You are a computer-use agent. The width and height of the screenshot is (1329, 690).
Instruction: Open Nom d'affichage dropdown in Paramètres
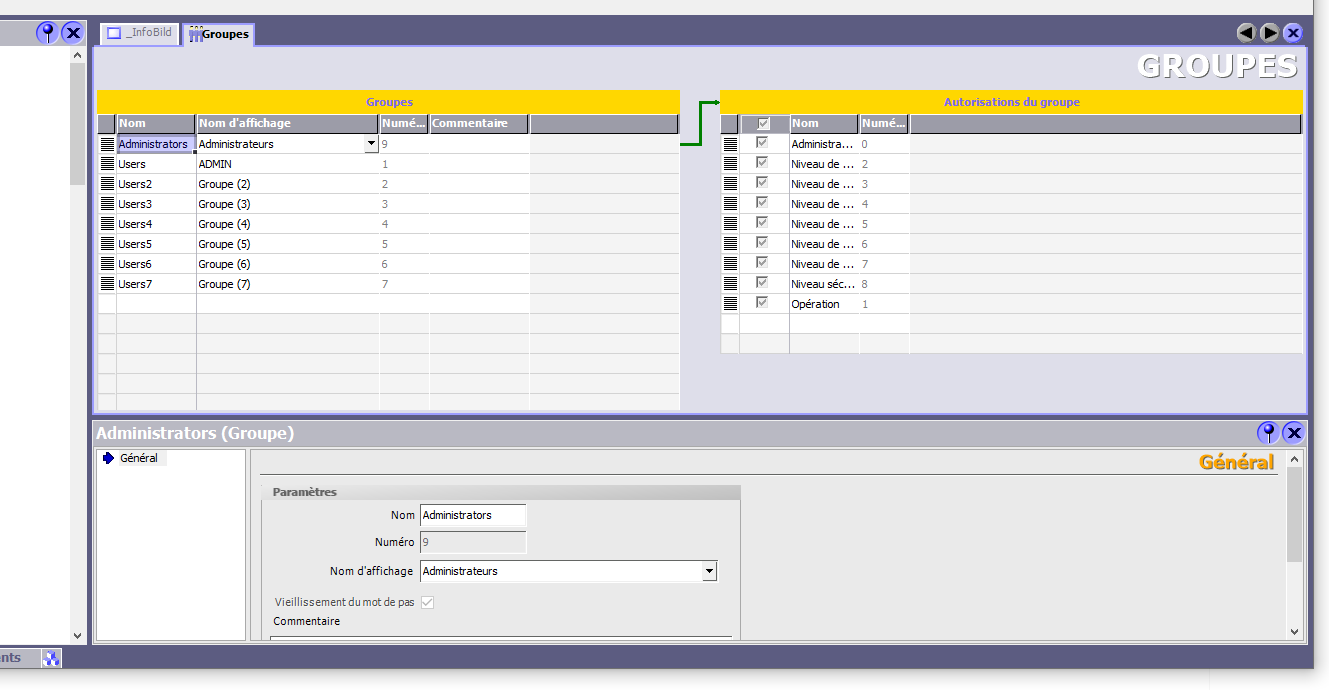(x=709, y=572)
